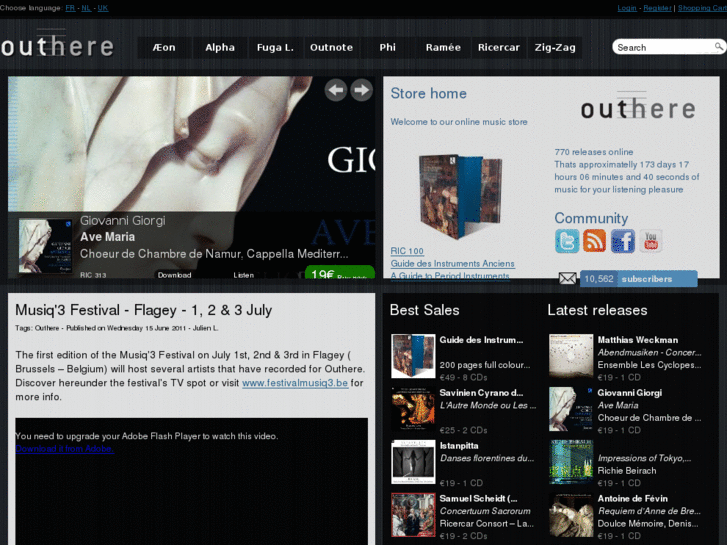Click the green 19€ price button

click(x=340, y=273)
